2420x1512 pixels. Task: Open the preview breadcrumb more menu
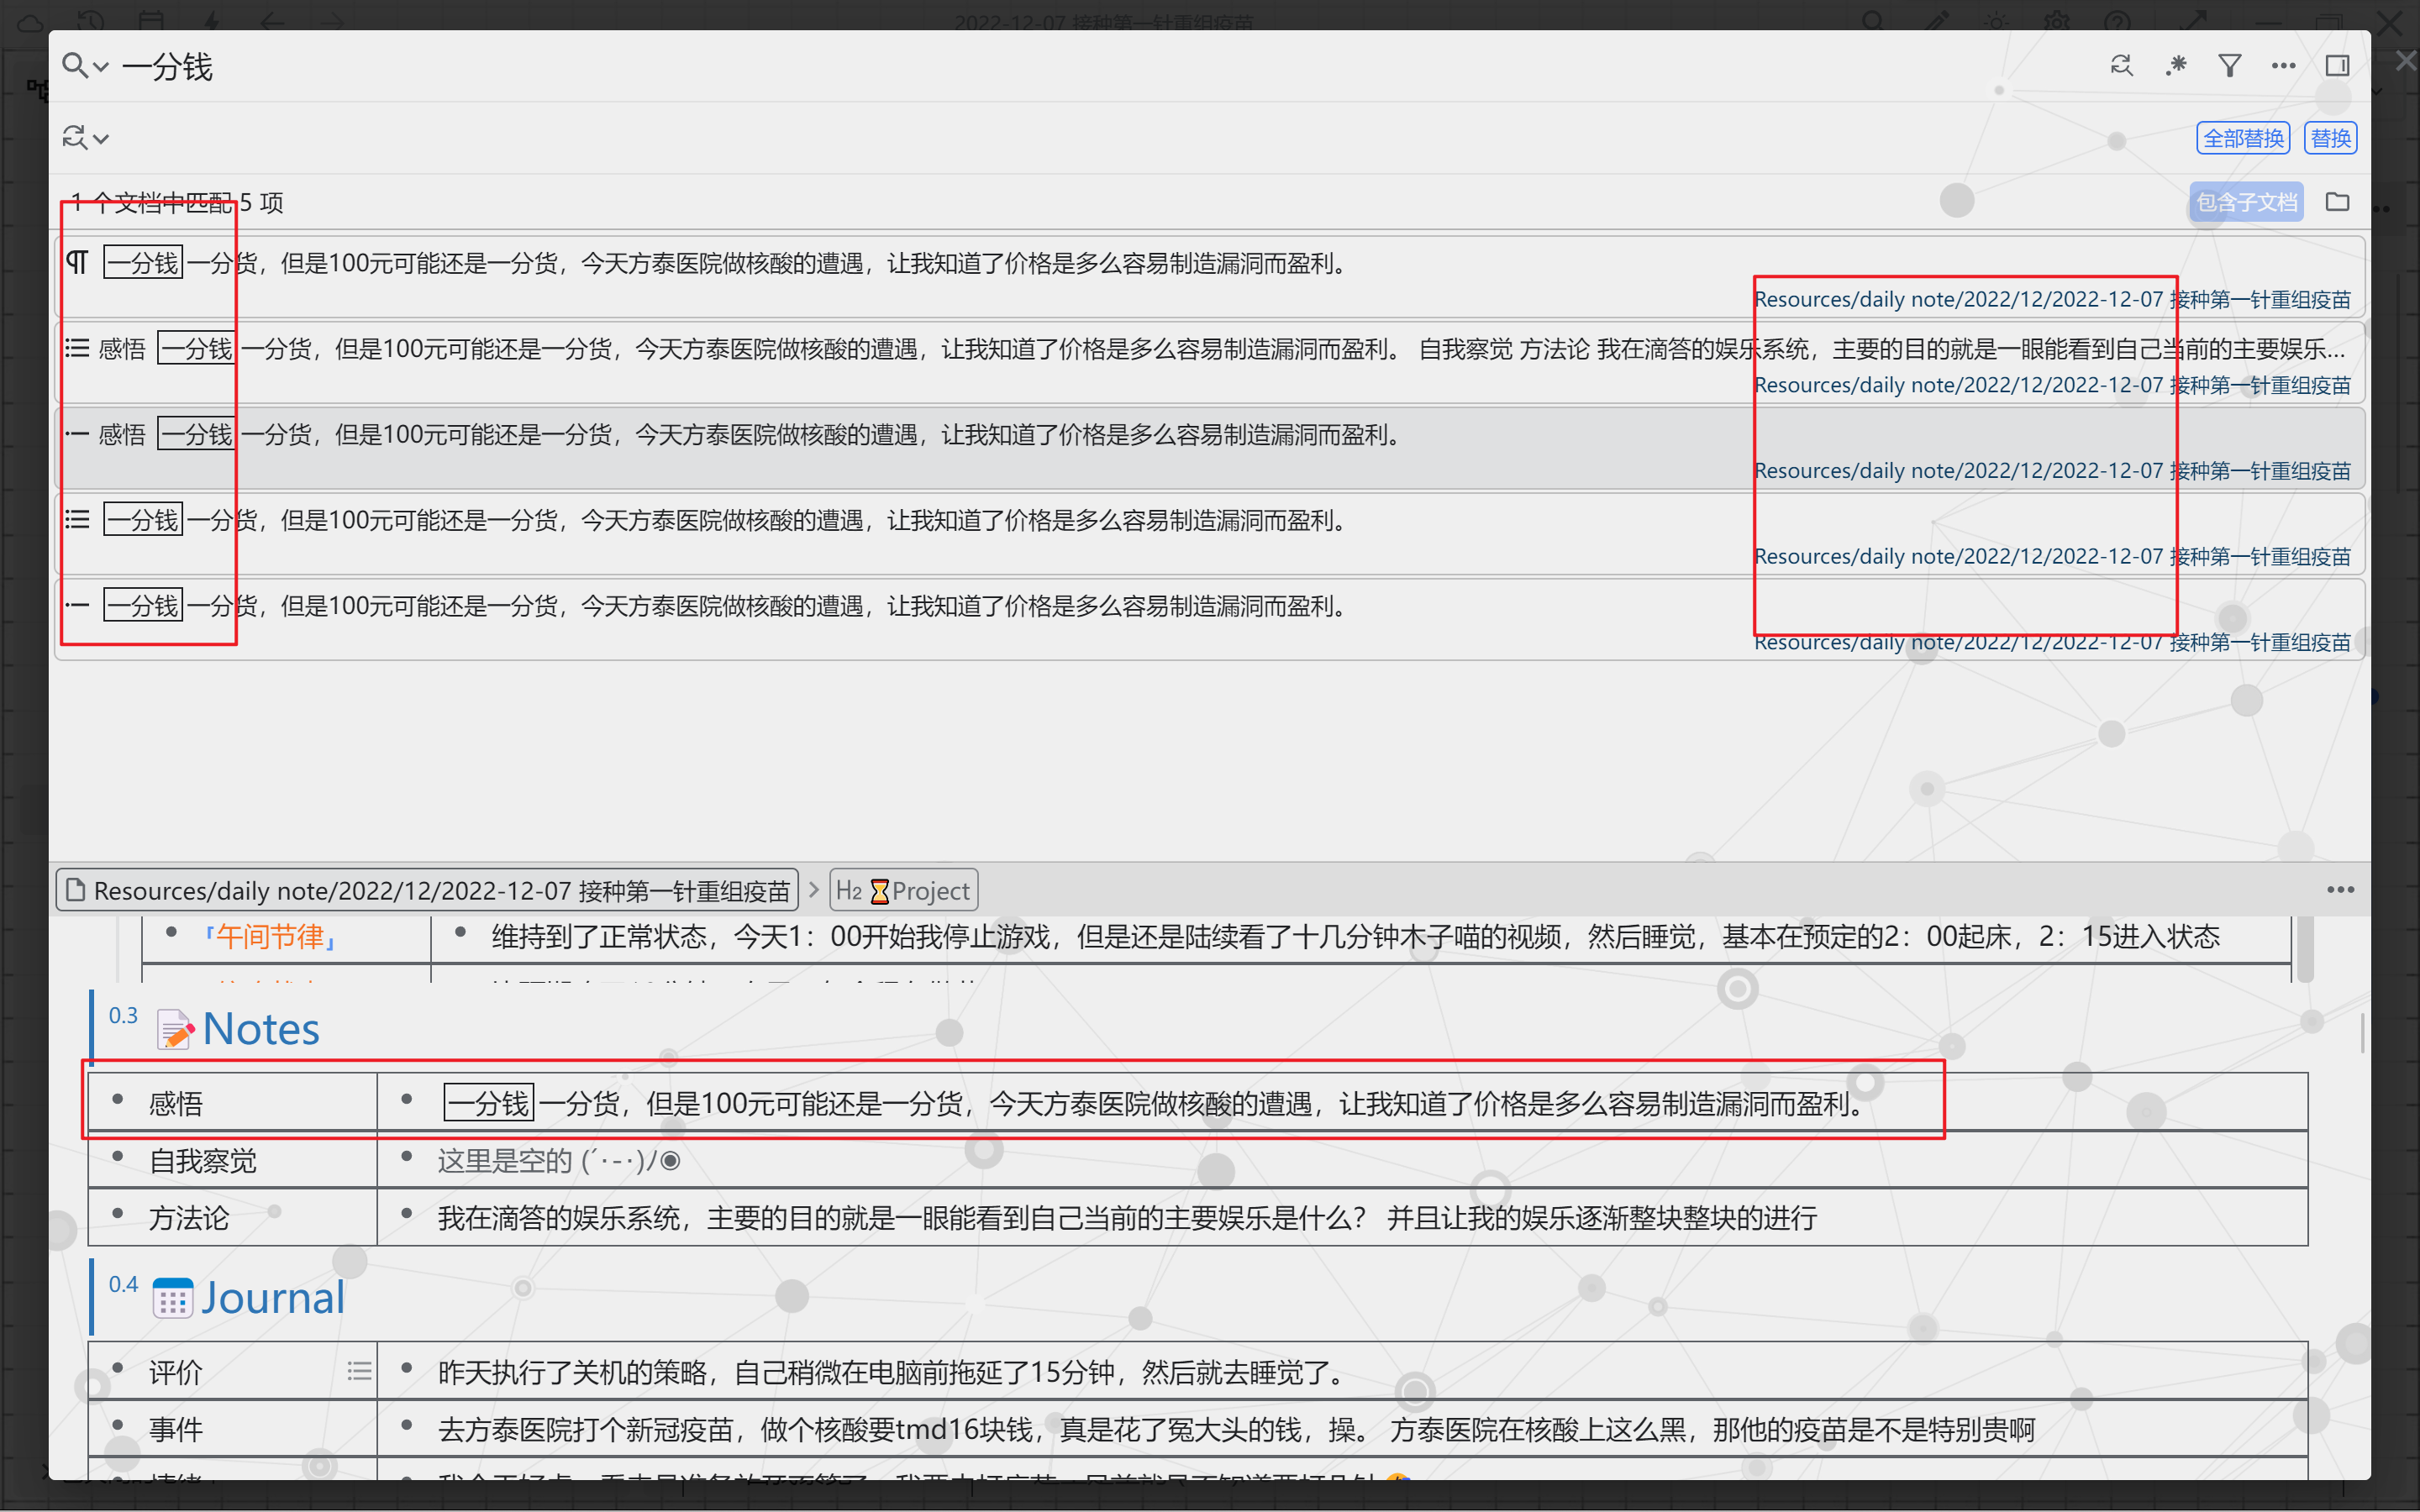coord(2340,890)
